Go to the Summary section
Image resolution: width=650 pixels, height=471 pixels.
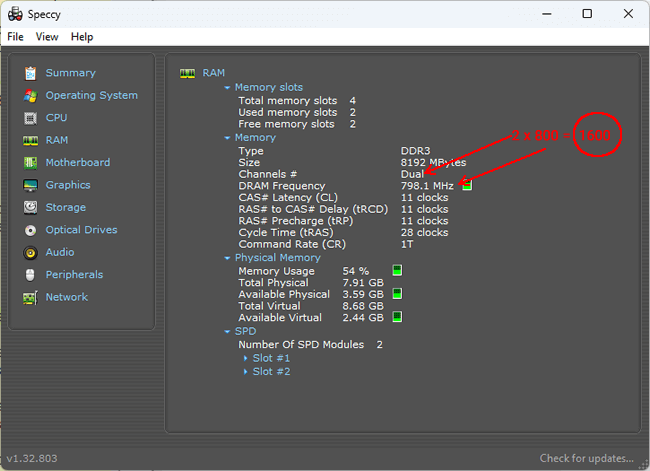(x=70, y=73)
